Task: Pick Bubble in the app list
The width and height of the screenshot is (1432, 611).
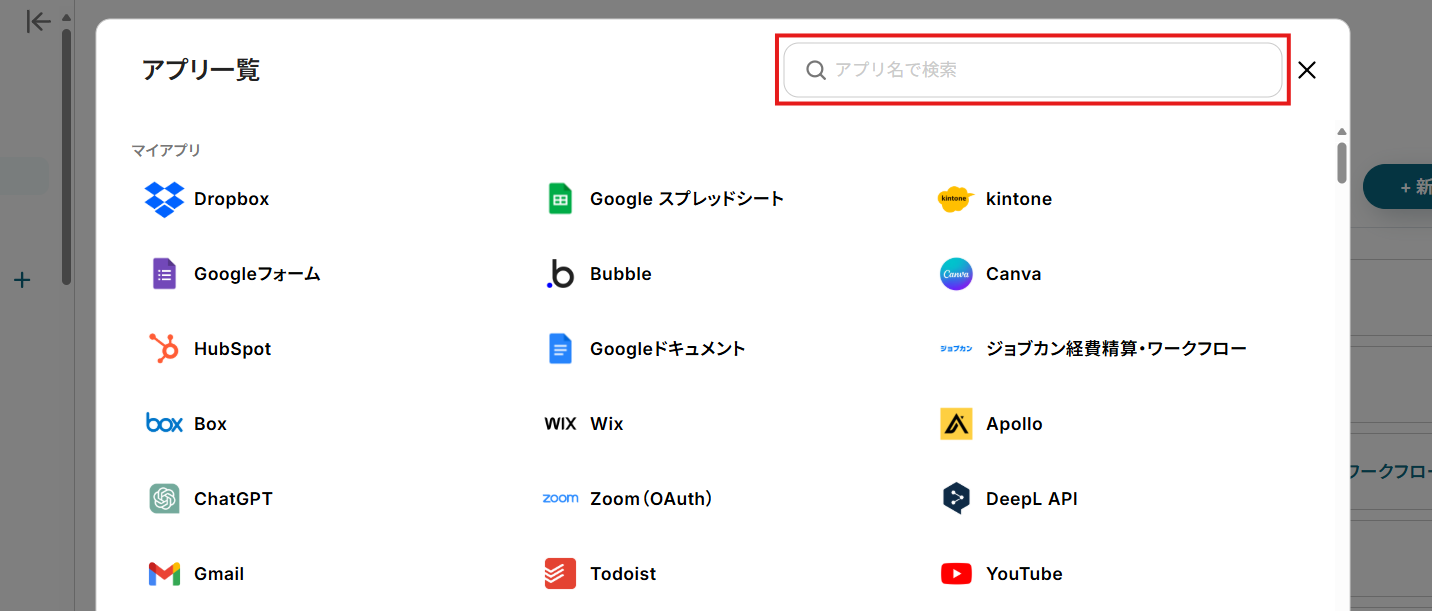Action: pyautogui.click(x=621, y=274)
